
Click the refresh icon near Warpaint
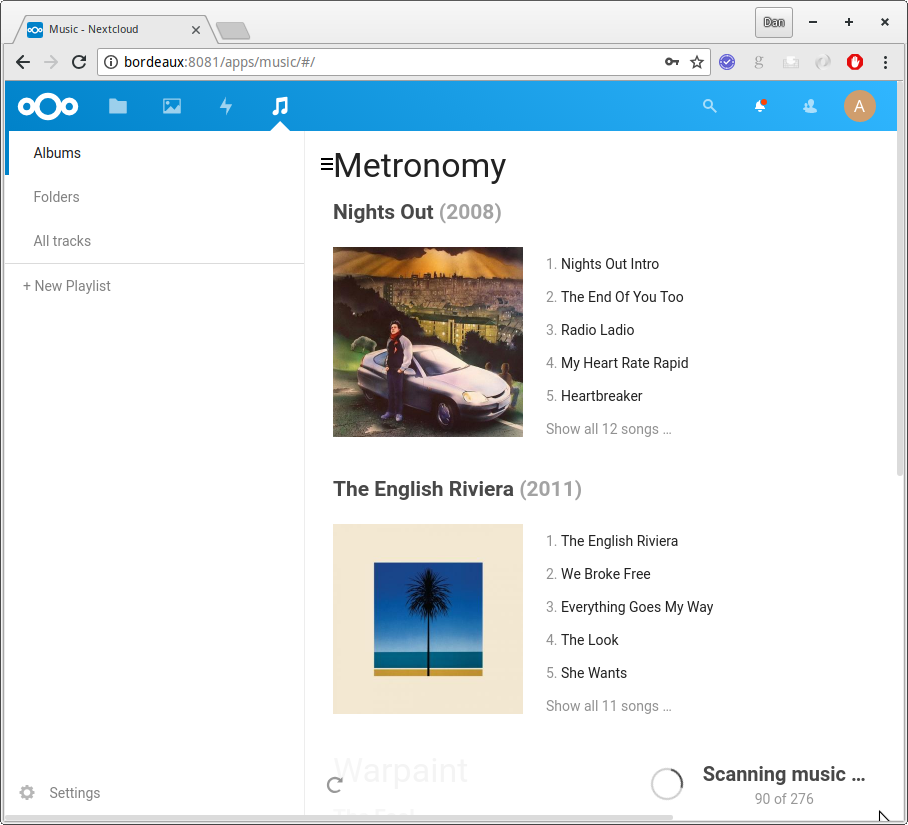335,784
